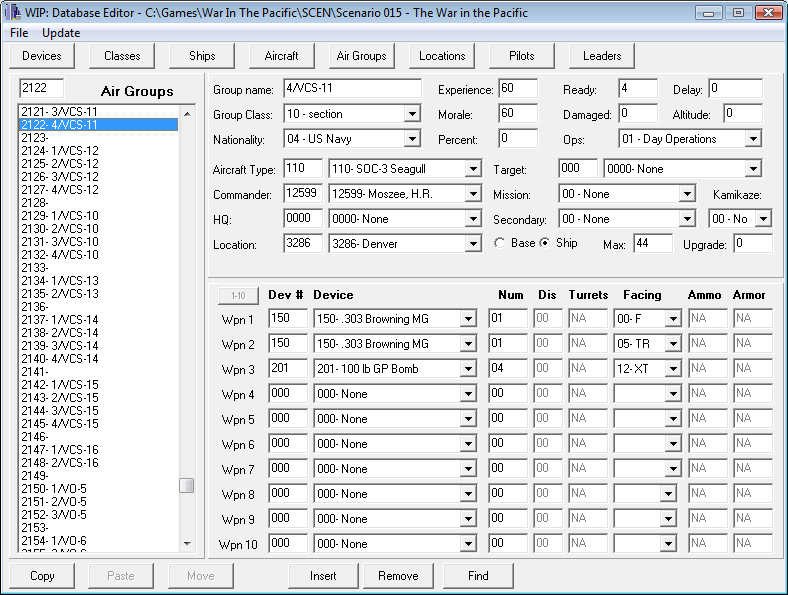
Task: Switch to the Ships section
Action: [201, 56]
